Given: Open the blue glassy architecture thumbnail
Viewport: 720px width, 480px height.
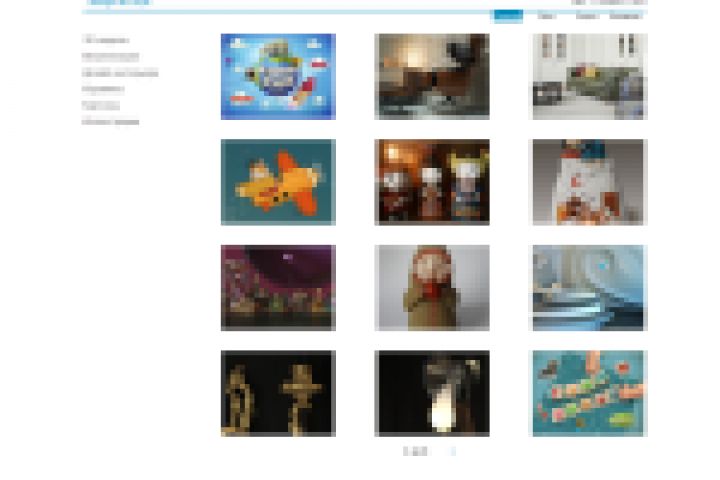Looking at the screenshot, I should click(x=590, y=288).
